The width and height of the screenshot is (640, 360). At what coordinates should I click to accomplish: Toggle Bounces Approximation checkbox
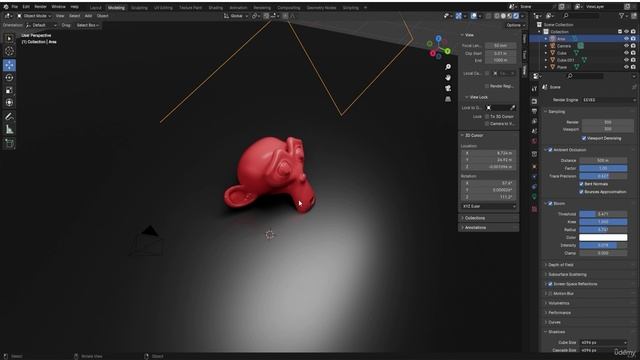pyautogui.click(x=581, y=192)
